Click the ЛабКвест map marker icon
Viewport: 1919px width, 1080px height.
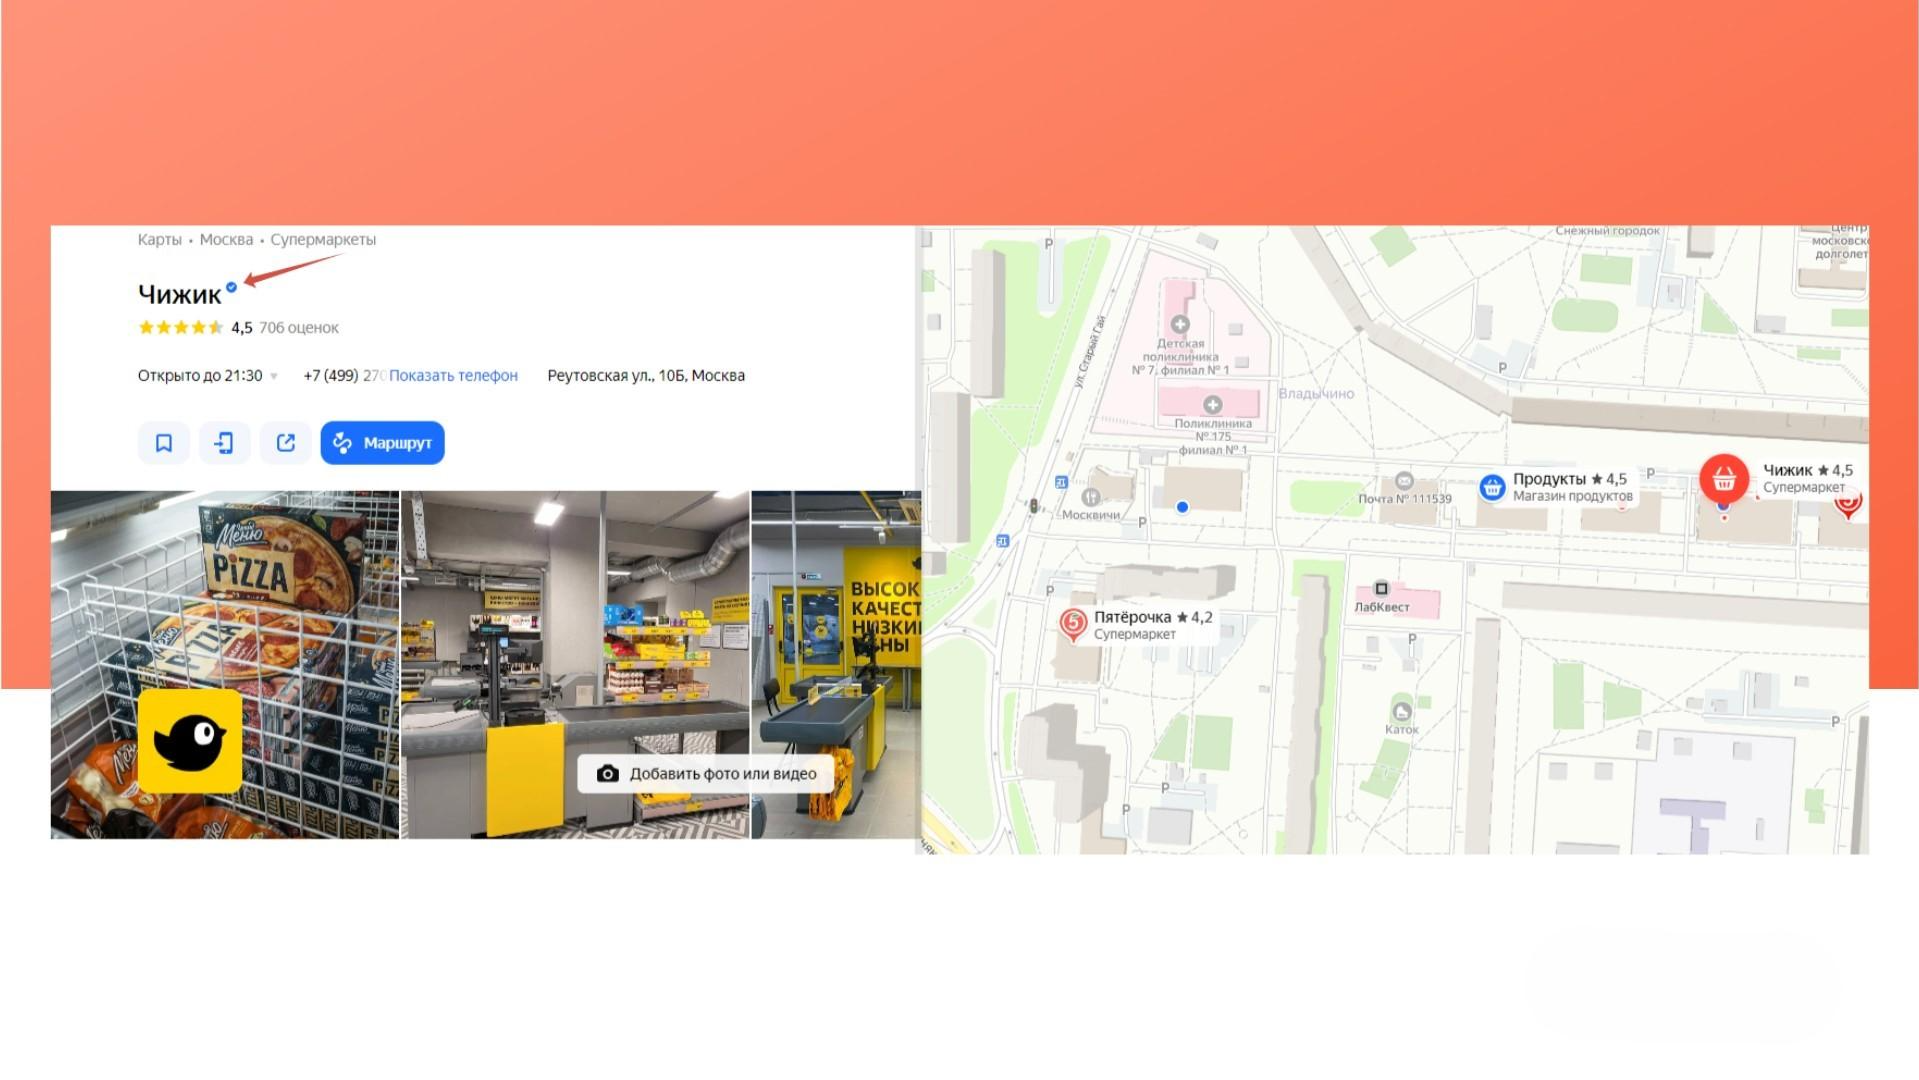click(1382, 589)
